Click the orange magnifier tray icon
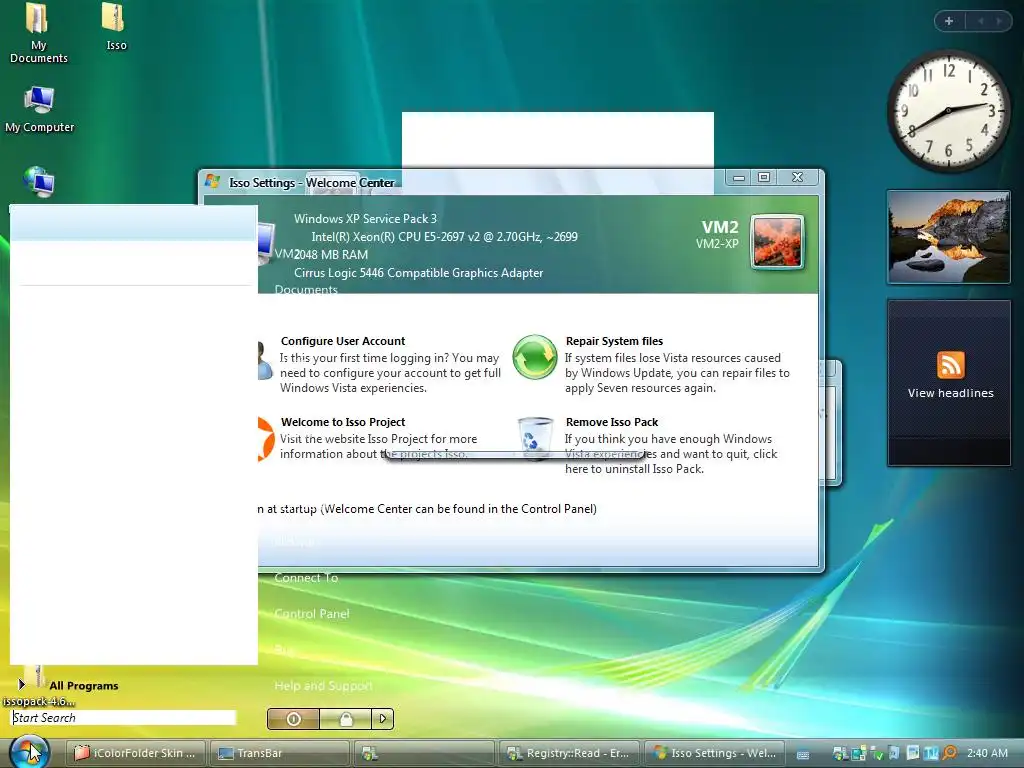The image size is (1024, 768). (x=950, y=753)
